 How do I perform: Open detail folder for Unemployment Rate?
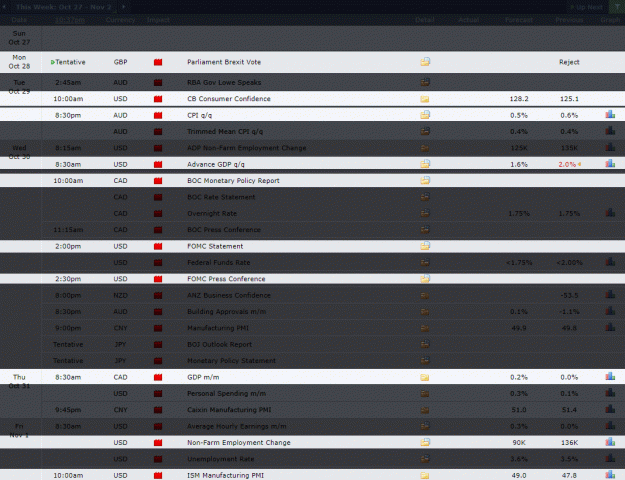tap(425, 459)
